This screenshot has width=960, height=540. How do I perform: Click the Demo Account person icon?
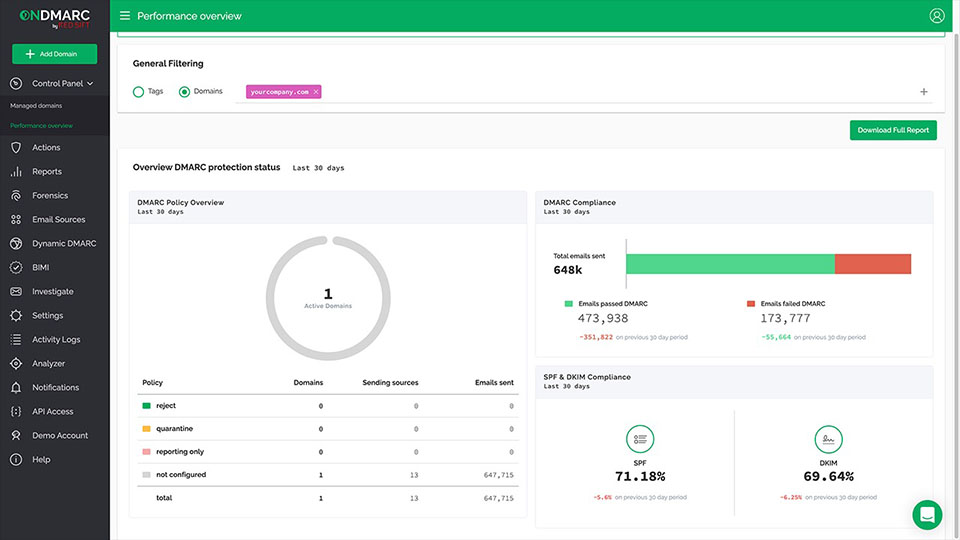point(16,435)
